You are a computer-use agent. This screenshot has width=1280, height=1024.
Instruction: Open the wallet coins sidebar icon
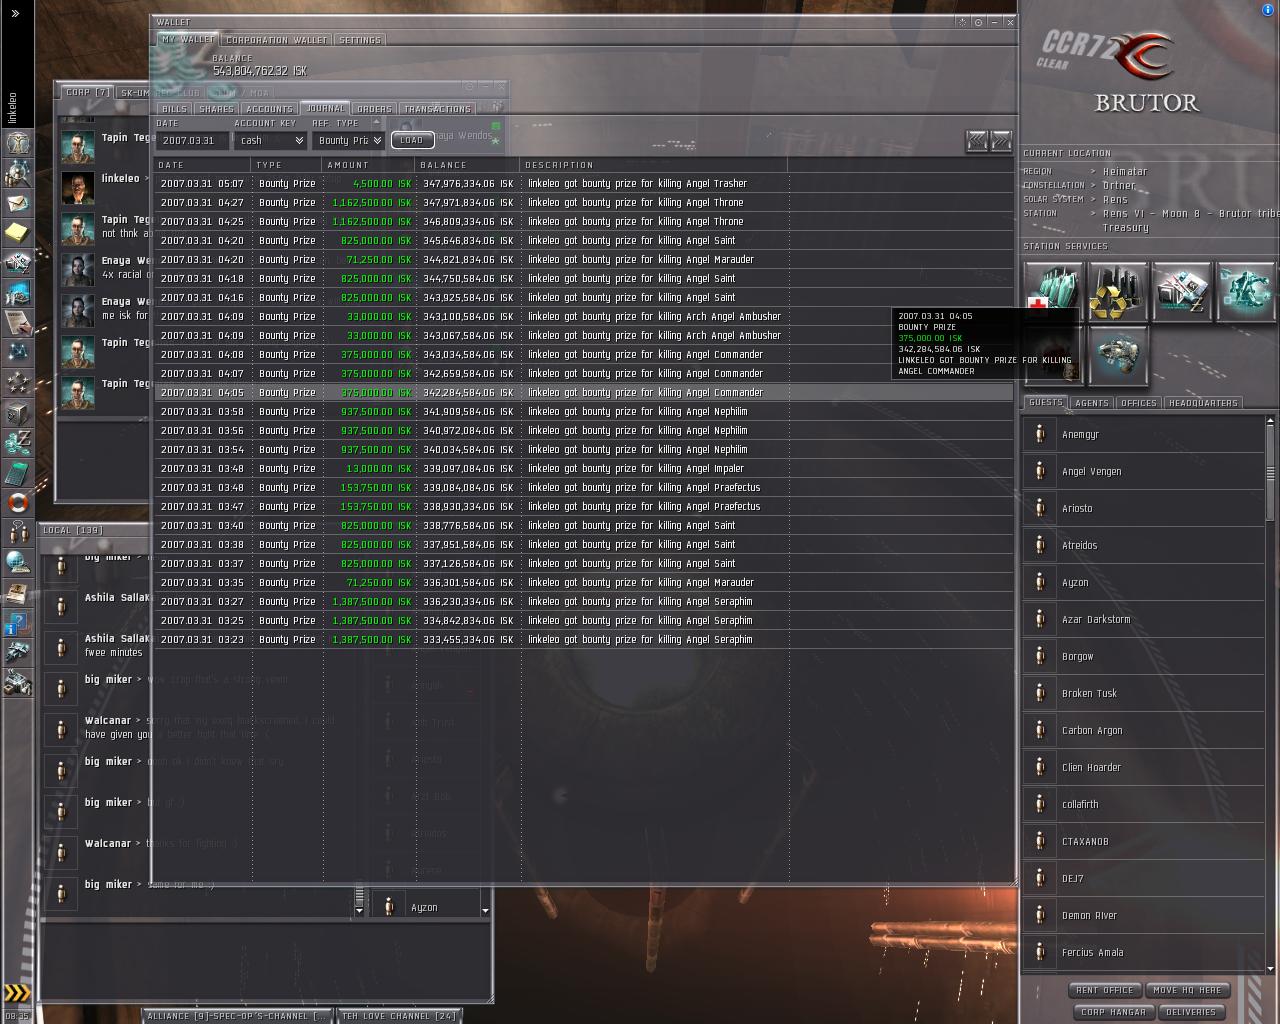pos(18,442)
